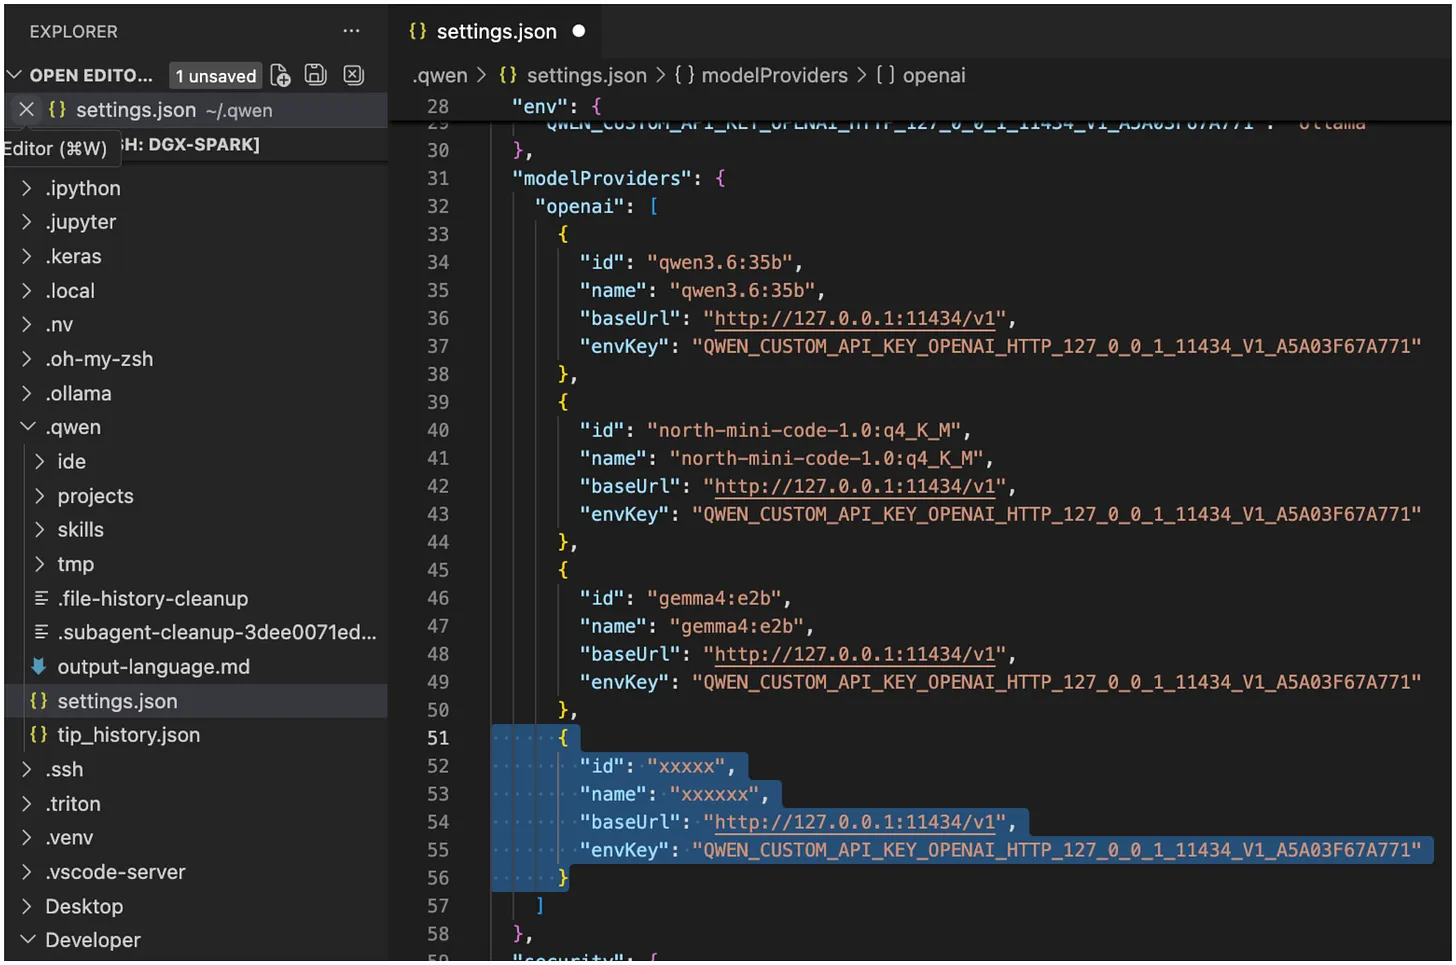Open the Explorer more actions ellipsis
The width and height of the screenshot is (1456, 965).
pos(351,31)
